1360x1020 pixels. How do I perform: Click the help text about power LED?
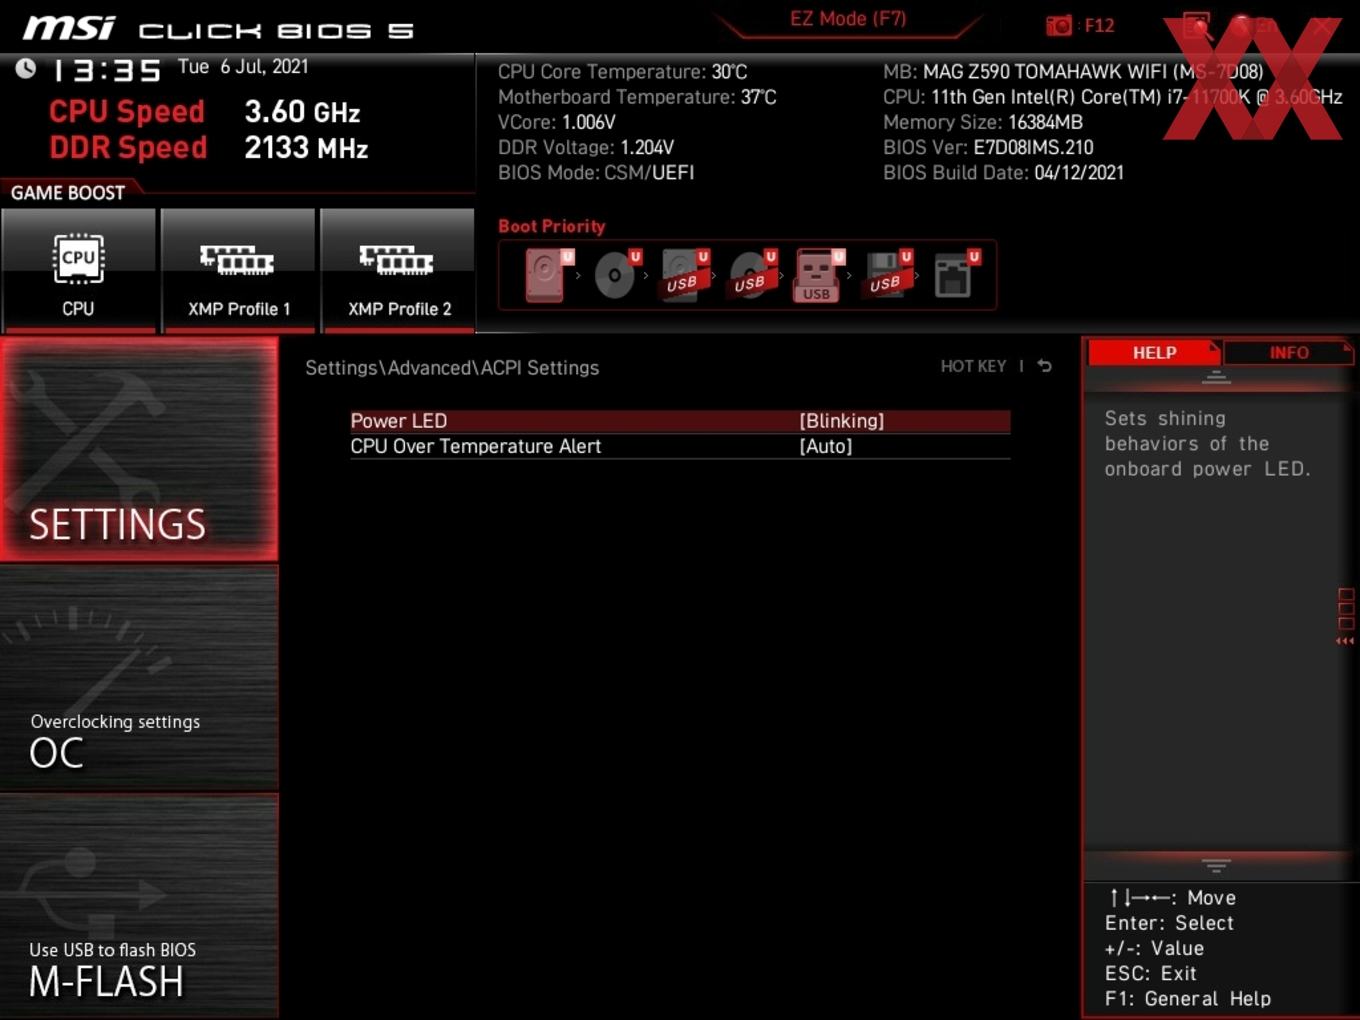[x=1207, y=444]
